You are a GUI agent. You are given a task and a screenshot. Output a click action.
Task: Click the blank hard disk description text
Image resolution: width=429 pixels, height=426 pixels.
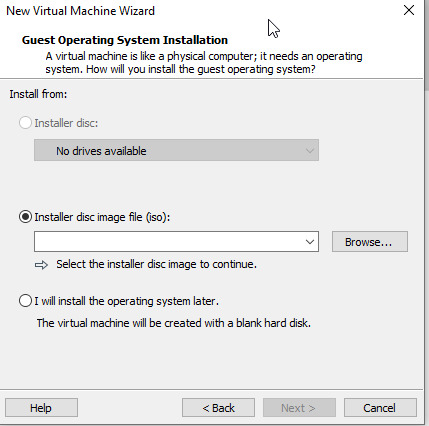(x=174, y=323)
